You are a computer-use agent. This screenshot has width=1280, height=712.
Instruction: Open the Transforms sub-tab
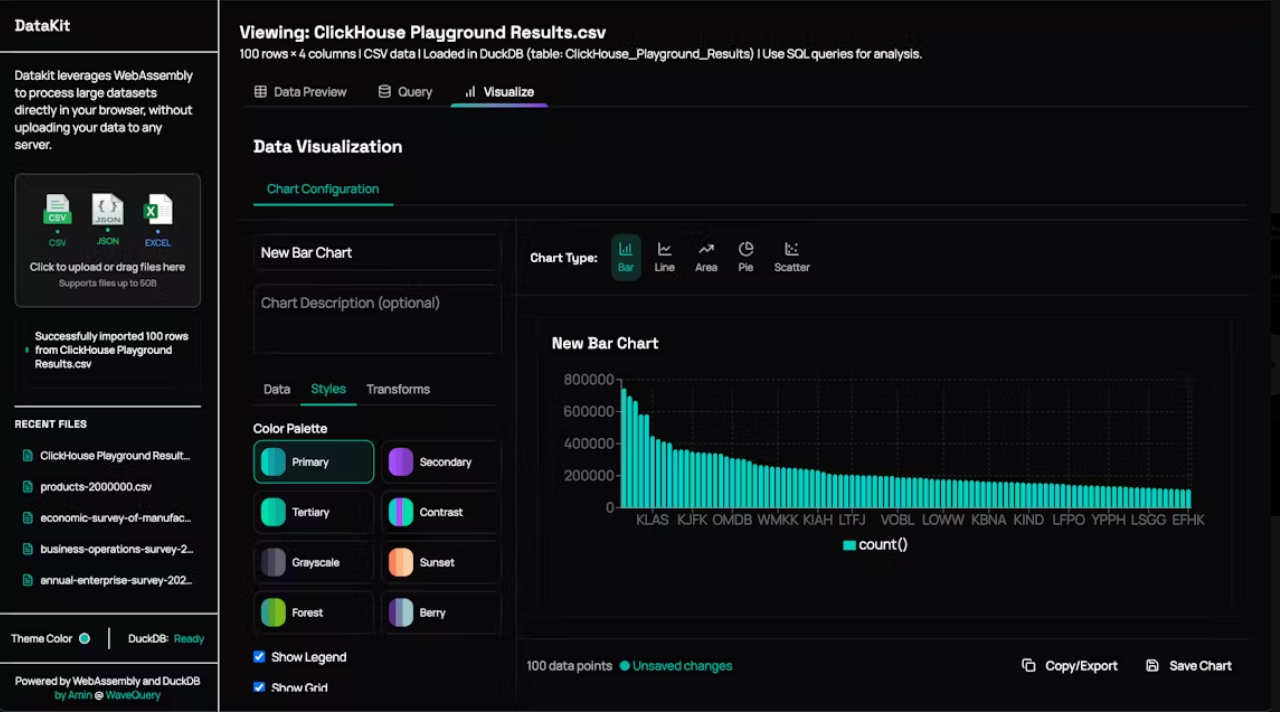[x=398, y=389]
